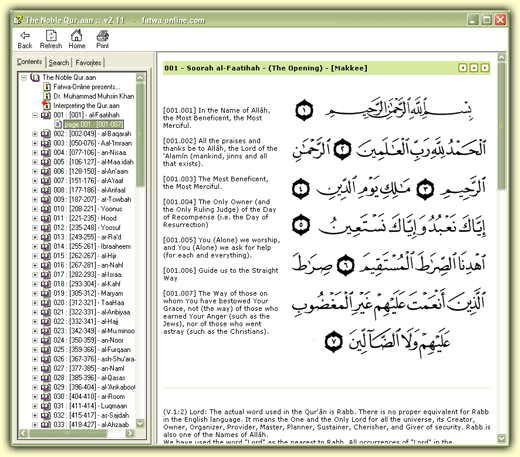Select 022 al-Hajj in contents tree
This screenshot has height=457, width=520.
(86, 322)
